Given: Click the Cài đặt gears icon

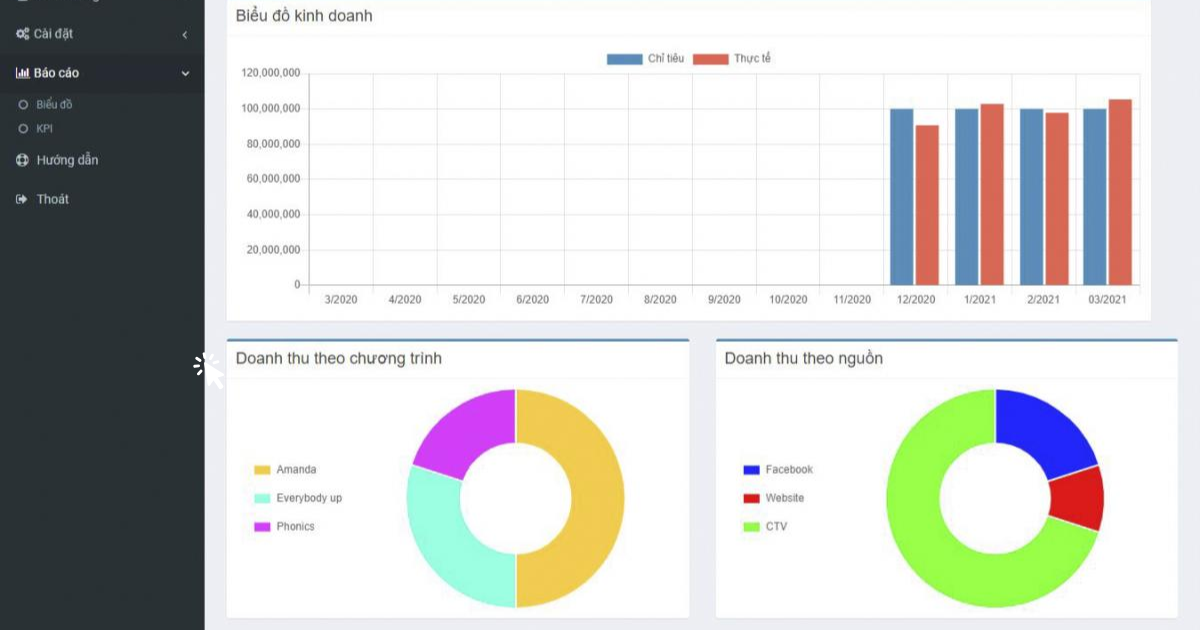Looking at the screenshot, I should pyautogui.click(x=22, y=34).
